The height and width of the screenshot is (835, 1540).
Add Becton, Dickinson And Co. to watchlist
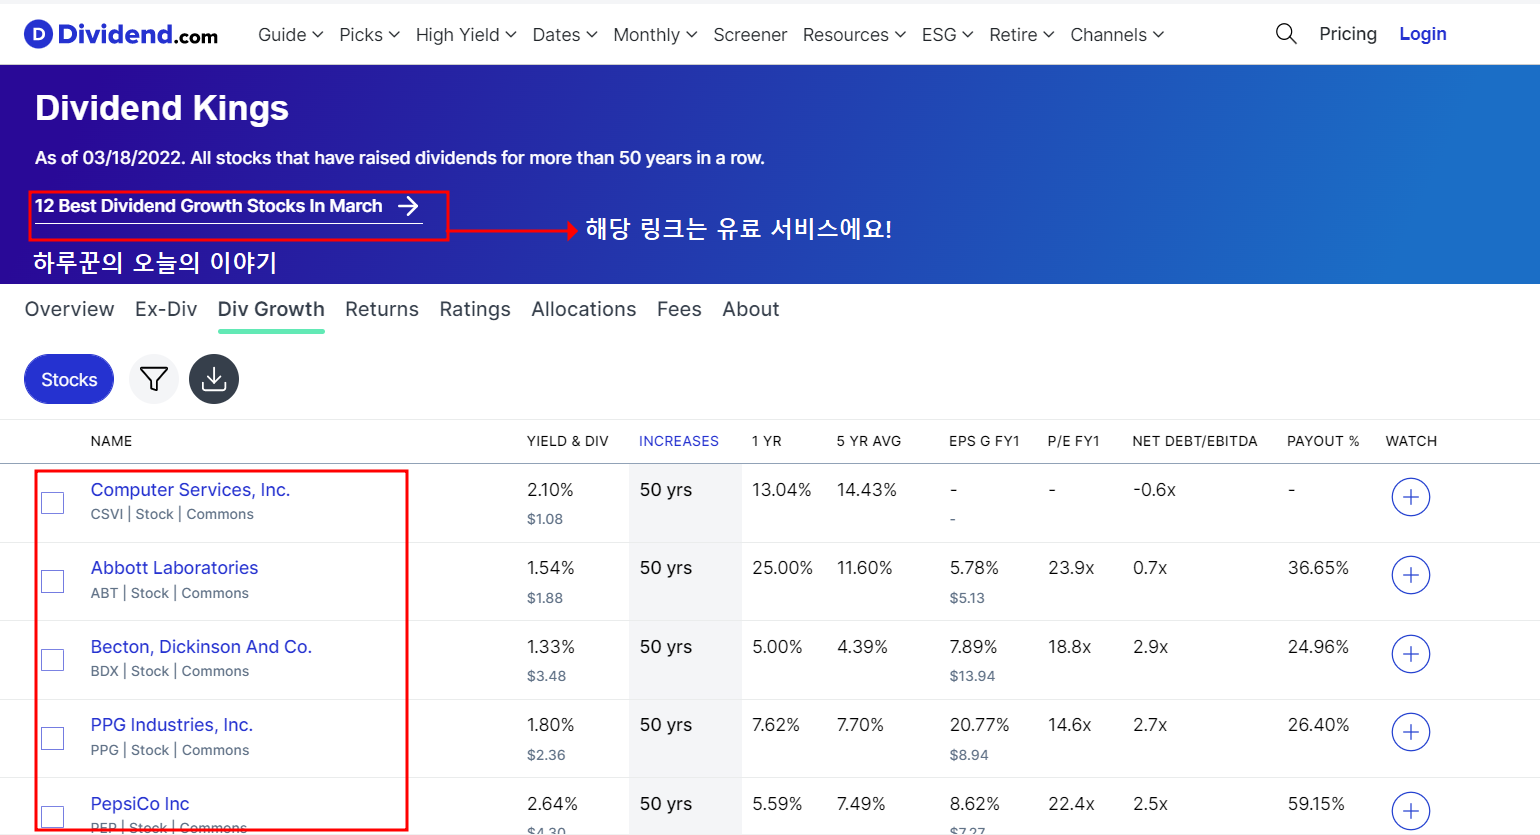coord(1411,654)
